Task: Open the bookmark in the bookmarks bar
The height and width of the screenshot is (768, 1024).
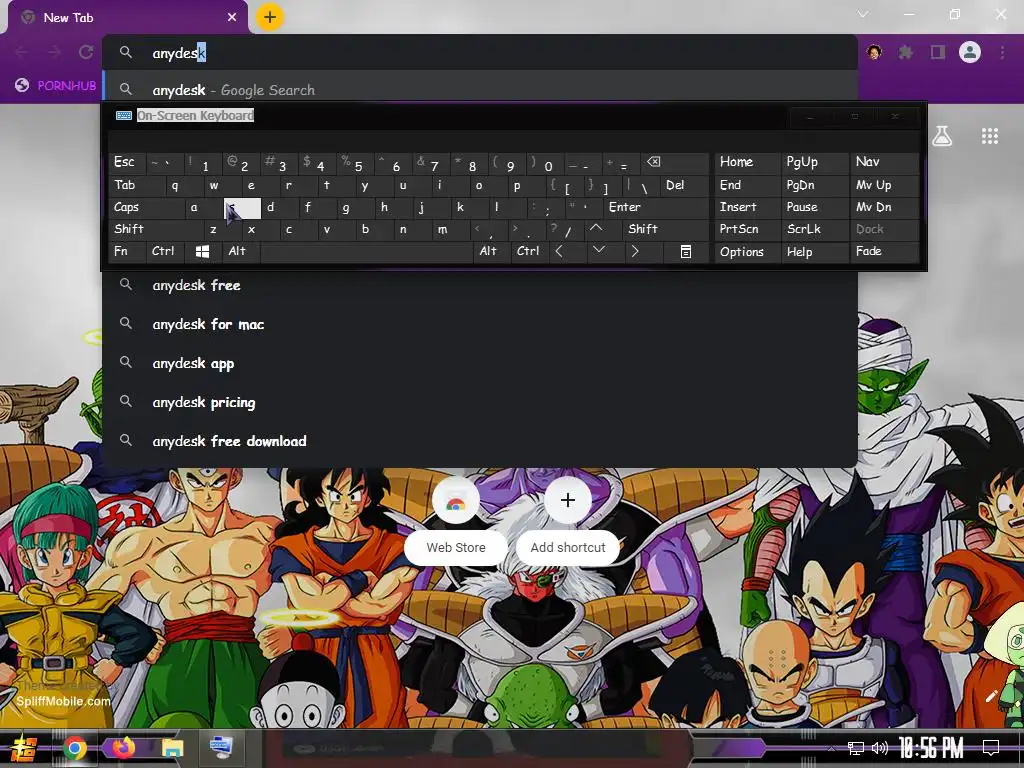Action: pos(56,86)
